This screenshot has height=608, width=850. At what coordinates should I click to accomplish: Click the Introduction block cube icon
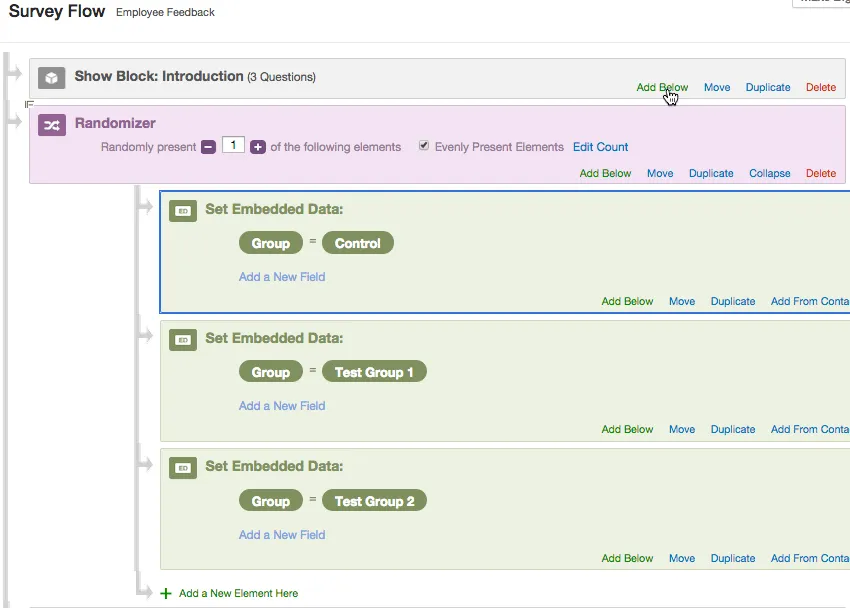pos(52,77)
